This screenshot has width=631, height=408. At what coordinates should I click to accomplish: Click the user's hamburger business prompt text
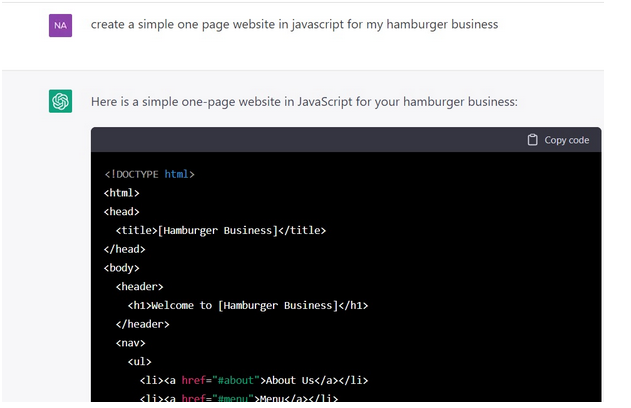pyautogui.click(x=294, y=24)
